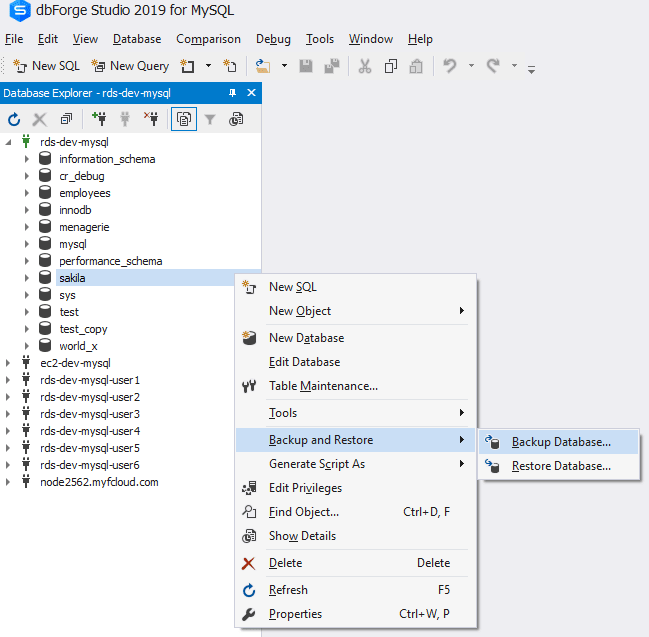The width and height of the screenshot is (649, 637).
Task: Open New Object submenu
Action: [x=355, y=311]
